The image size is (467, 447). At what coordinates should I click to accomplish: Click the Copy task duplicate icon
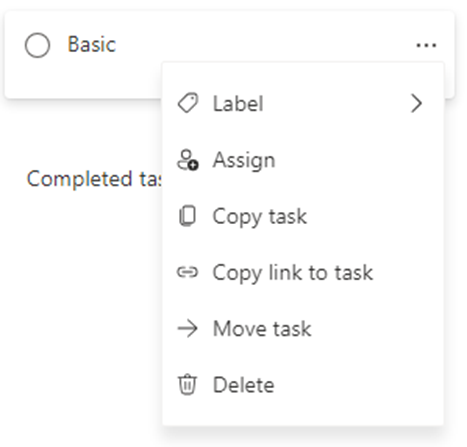[x=188, y=216]
